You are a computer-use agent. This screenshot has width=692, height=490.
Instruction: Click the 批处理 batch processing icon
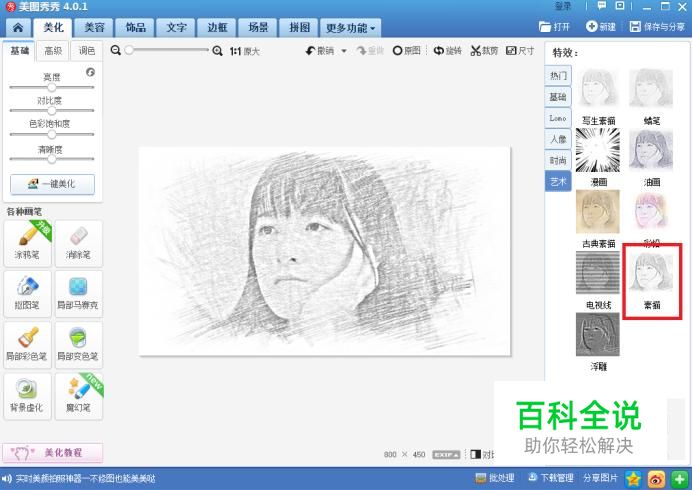click(x=481, y=478)
